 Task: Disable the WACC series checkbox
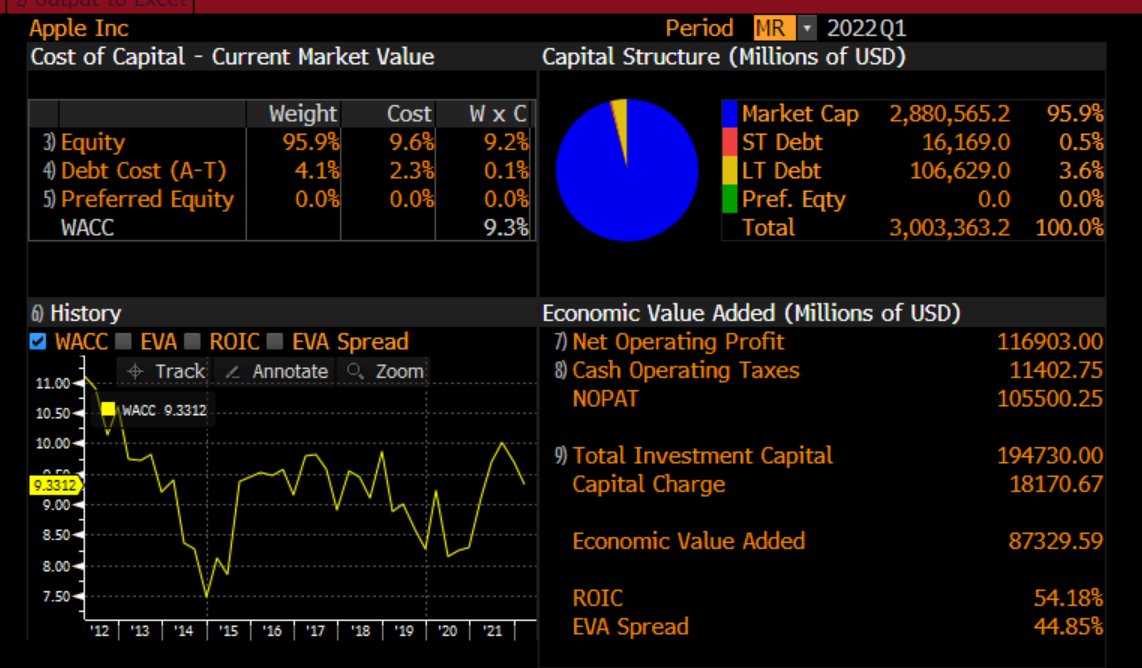click(x=37, y=341)
